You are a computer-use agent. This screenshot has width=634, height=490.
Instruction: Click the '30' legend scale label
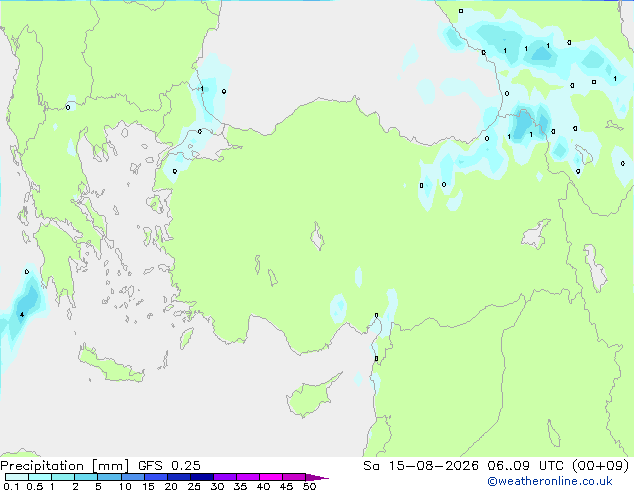tap(217, 486)
